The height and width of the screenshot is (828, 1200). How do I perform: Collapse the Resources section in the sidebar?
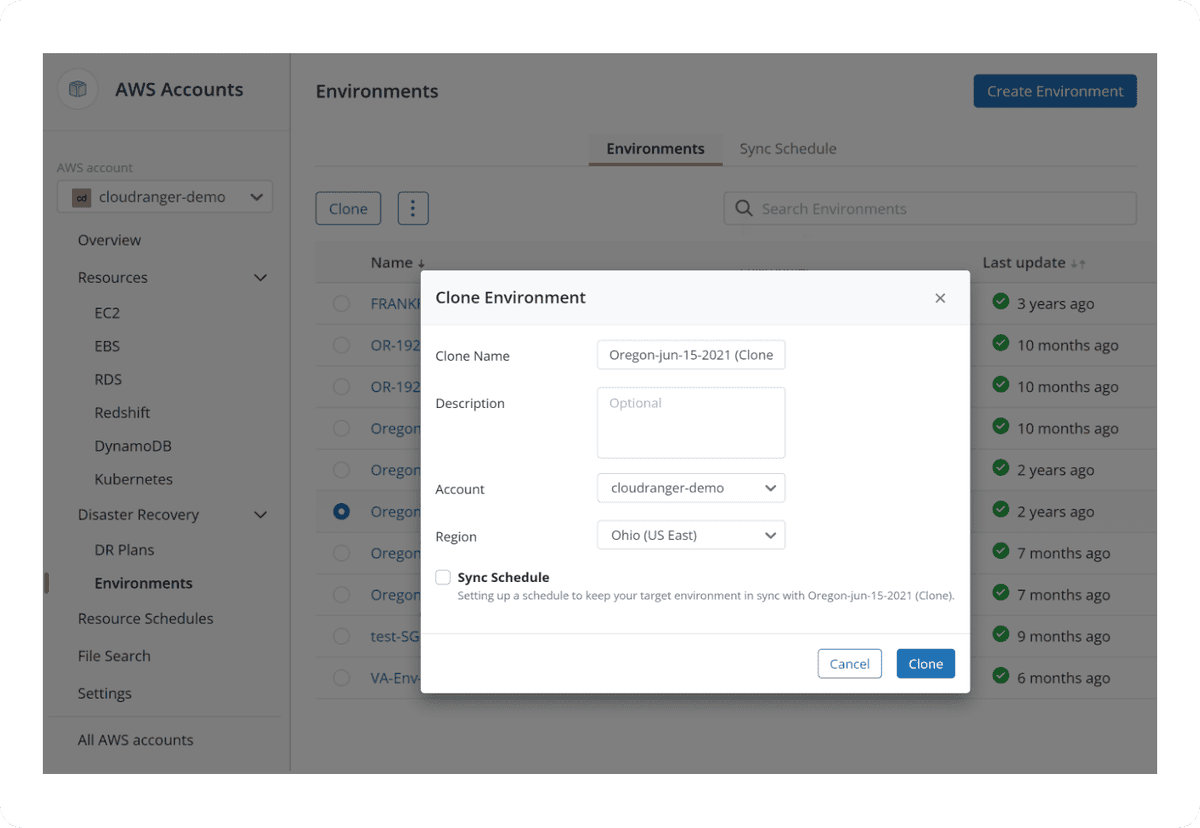260,277
